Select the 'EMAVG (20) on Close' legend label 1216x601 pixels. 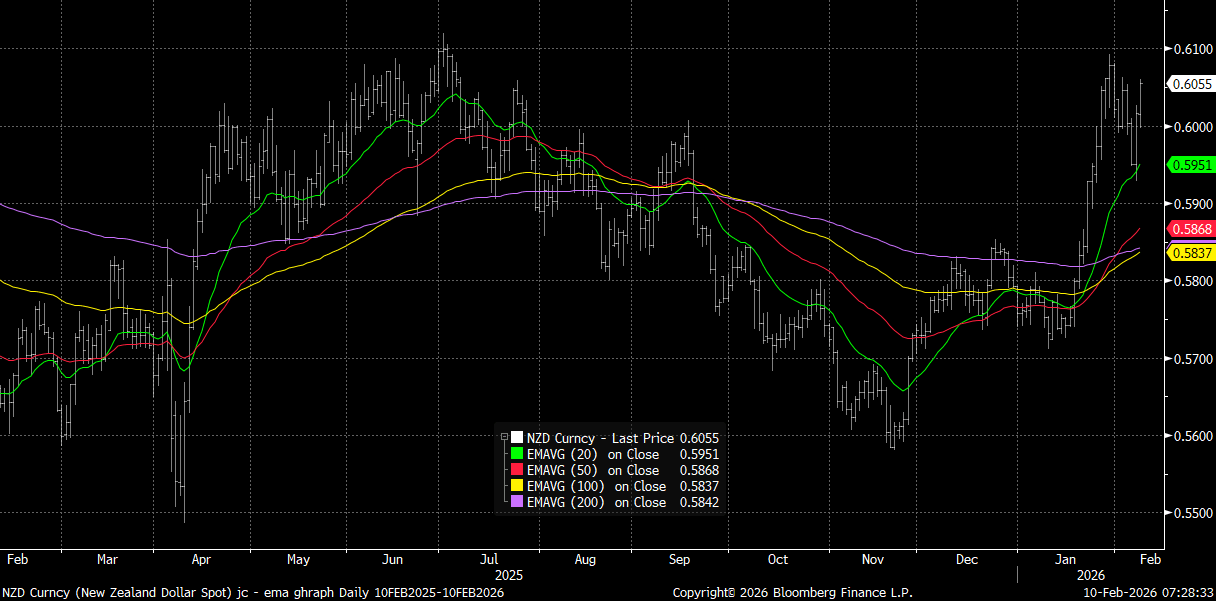(x=593, y=454)
